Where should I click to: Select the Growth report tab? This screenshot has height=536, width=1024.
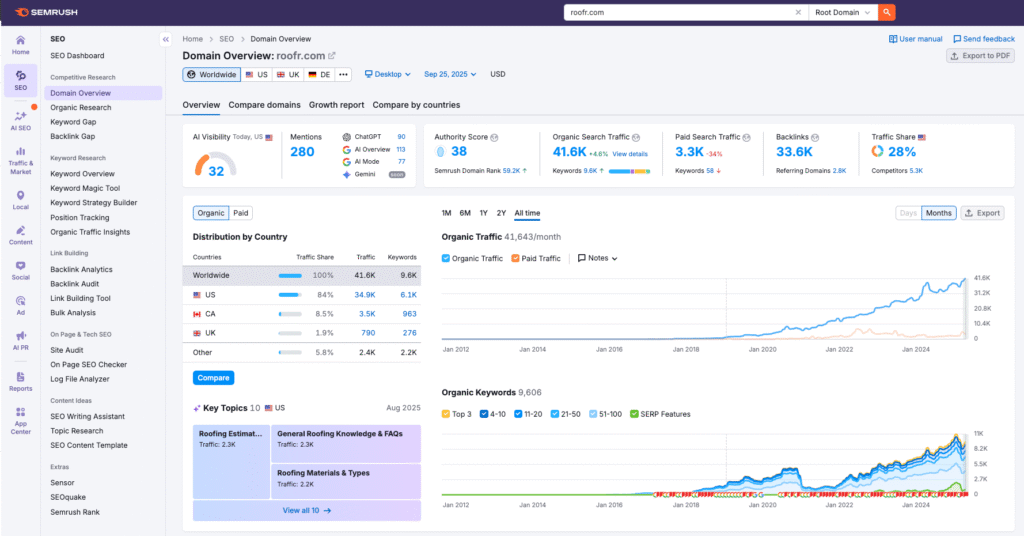(336, 105)
